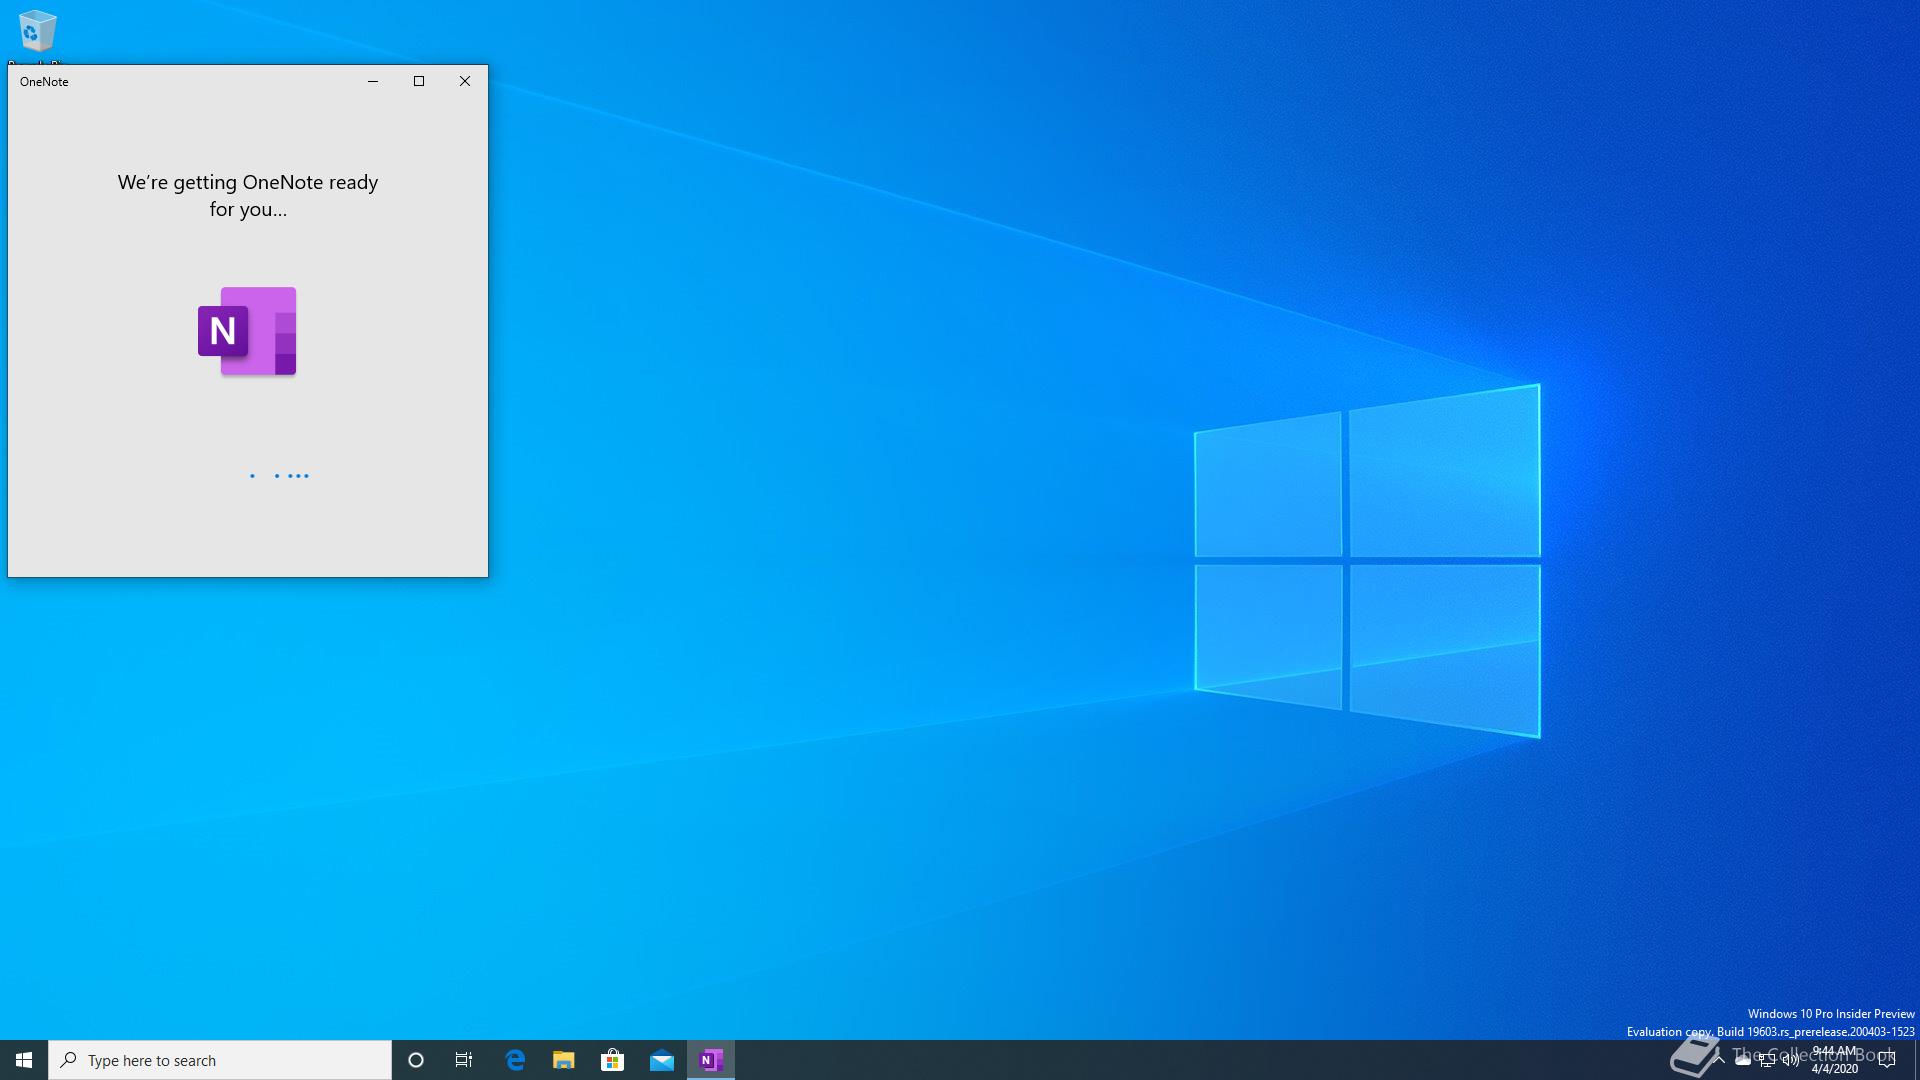Close the OneNote window

[x=465, y=82]
